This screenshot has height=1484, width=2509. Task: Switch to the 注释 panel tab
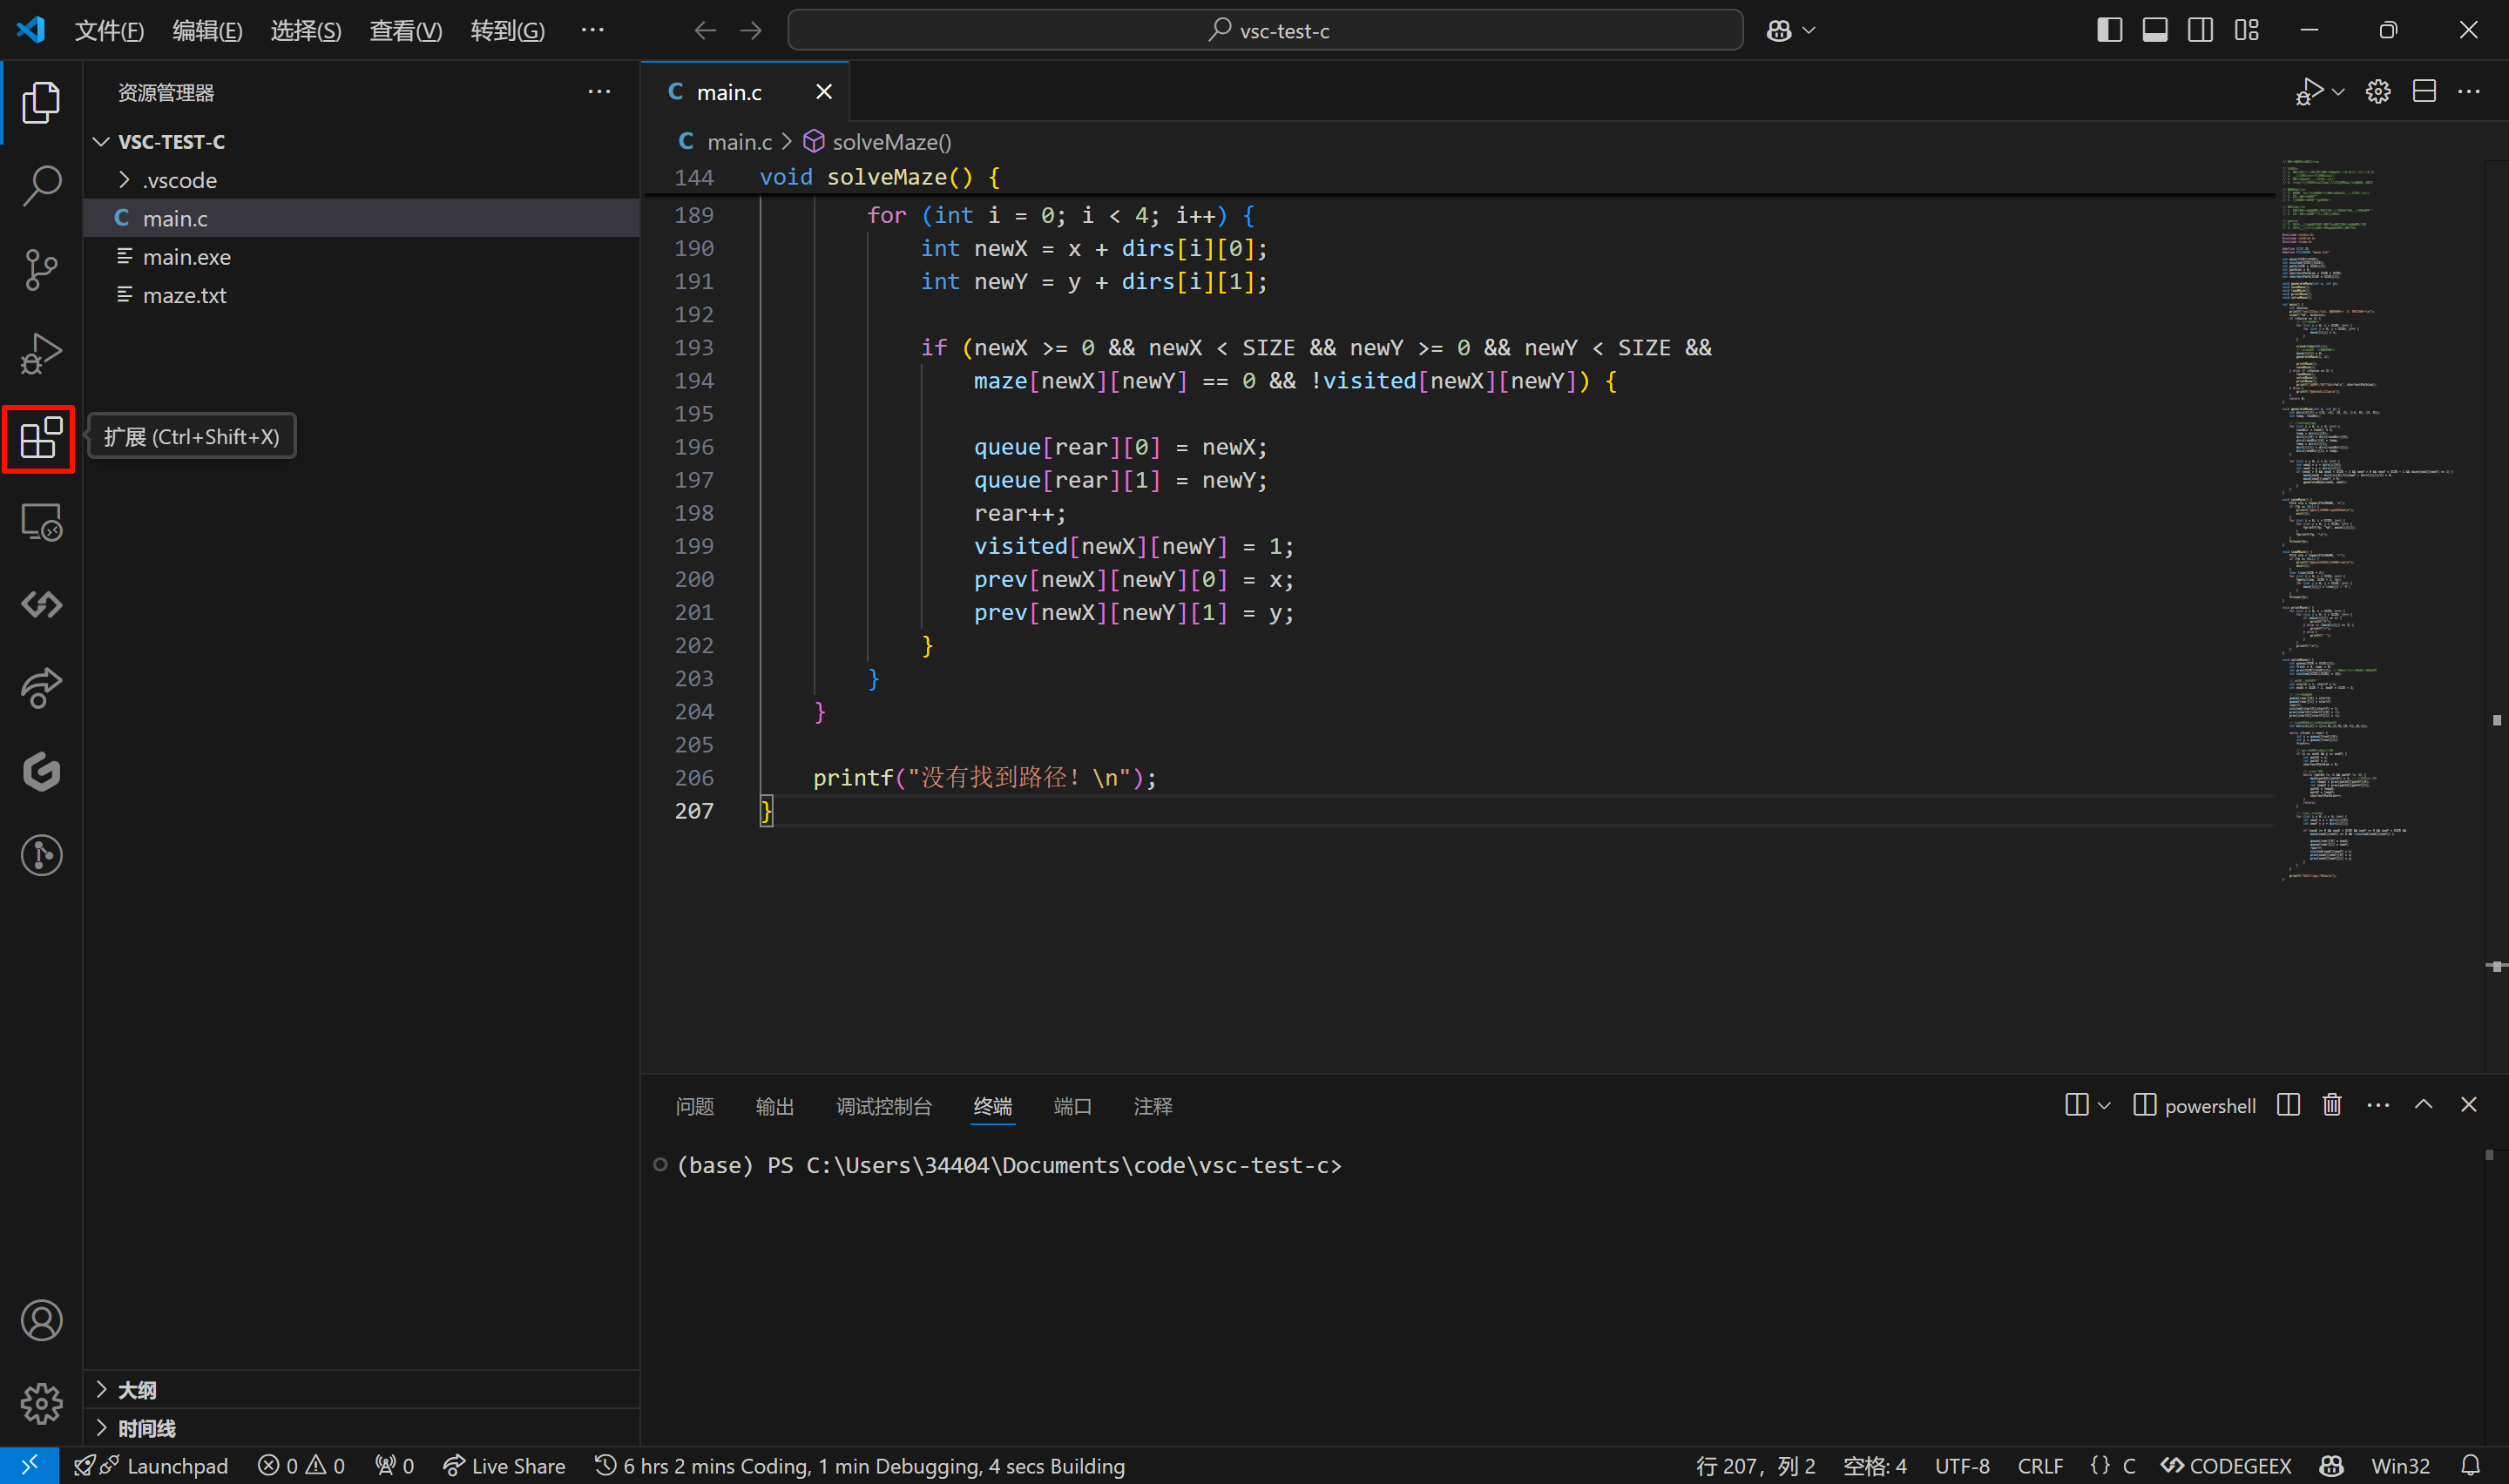1153,1106
